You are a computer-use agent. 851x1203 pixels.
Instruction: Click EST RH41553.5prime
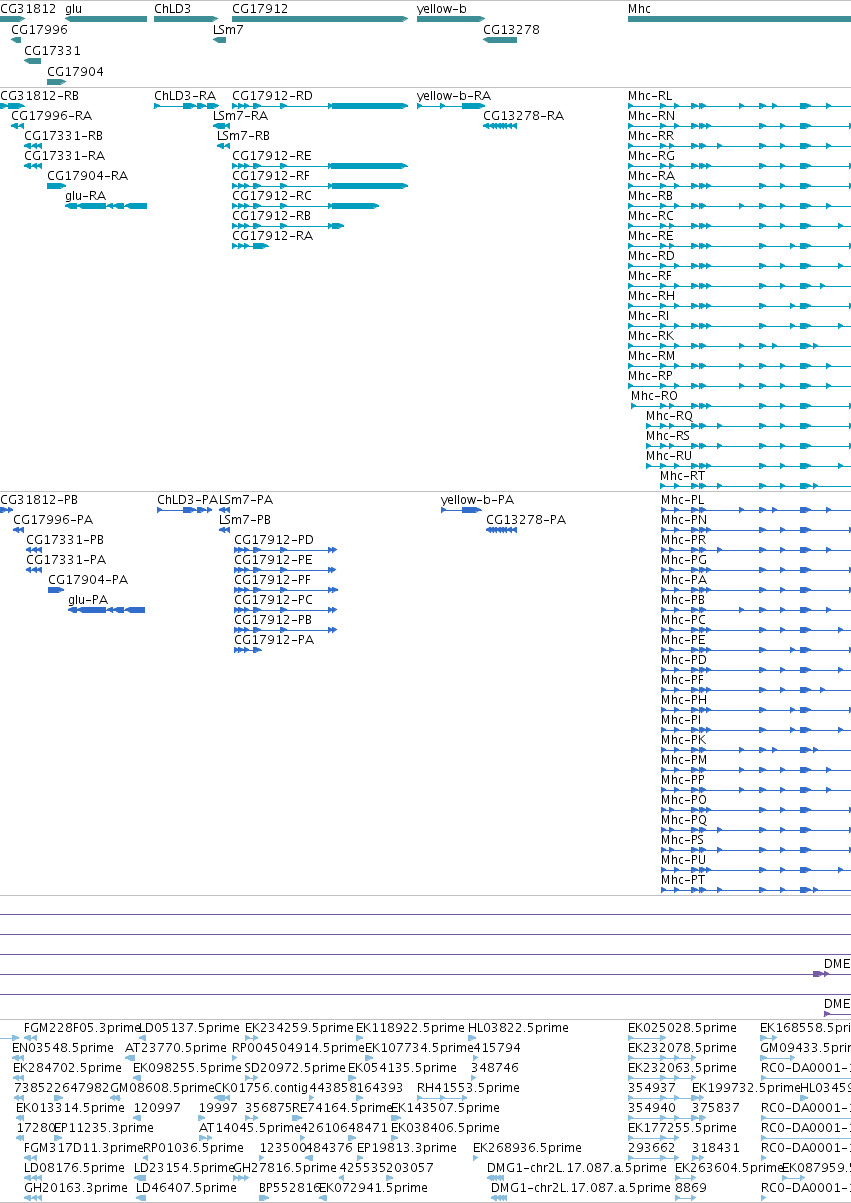(468, 1088)
